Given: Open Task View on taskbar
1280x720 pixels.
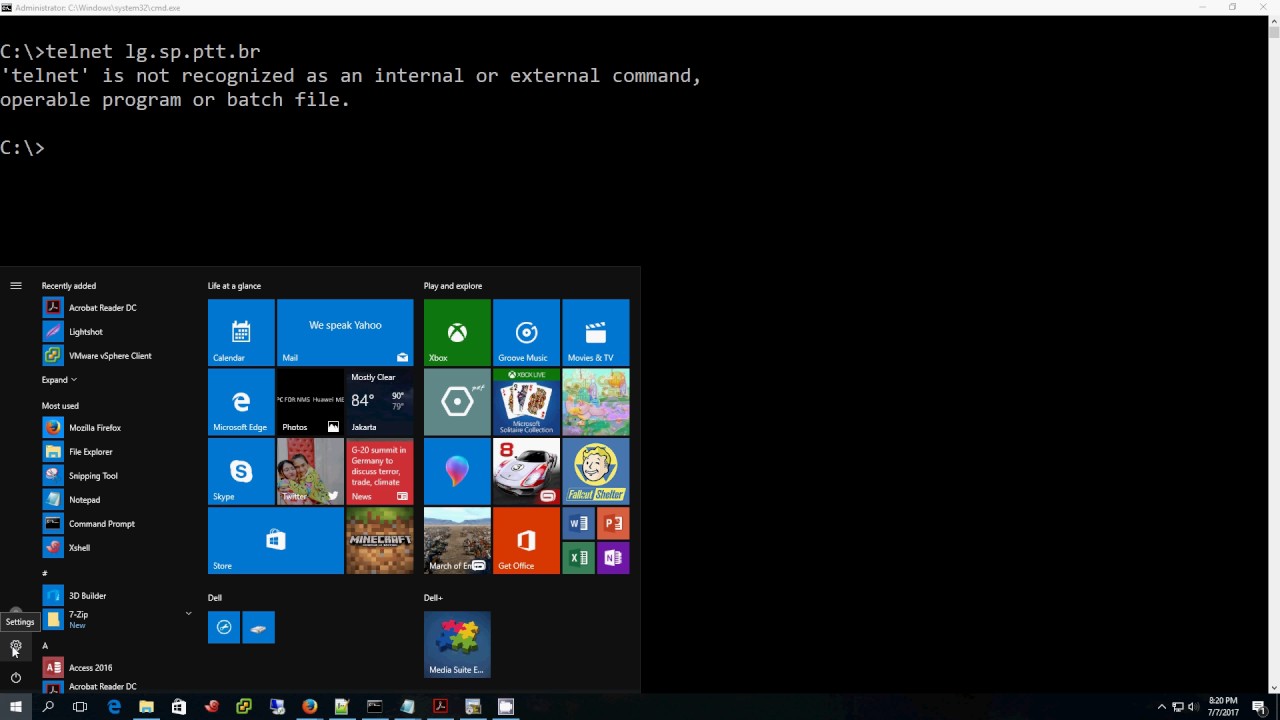Looking at the screenshot, I should tap(80, 707).
